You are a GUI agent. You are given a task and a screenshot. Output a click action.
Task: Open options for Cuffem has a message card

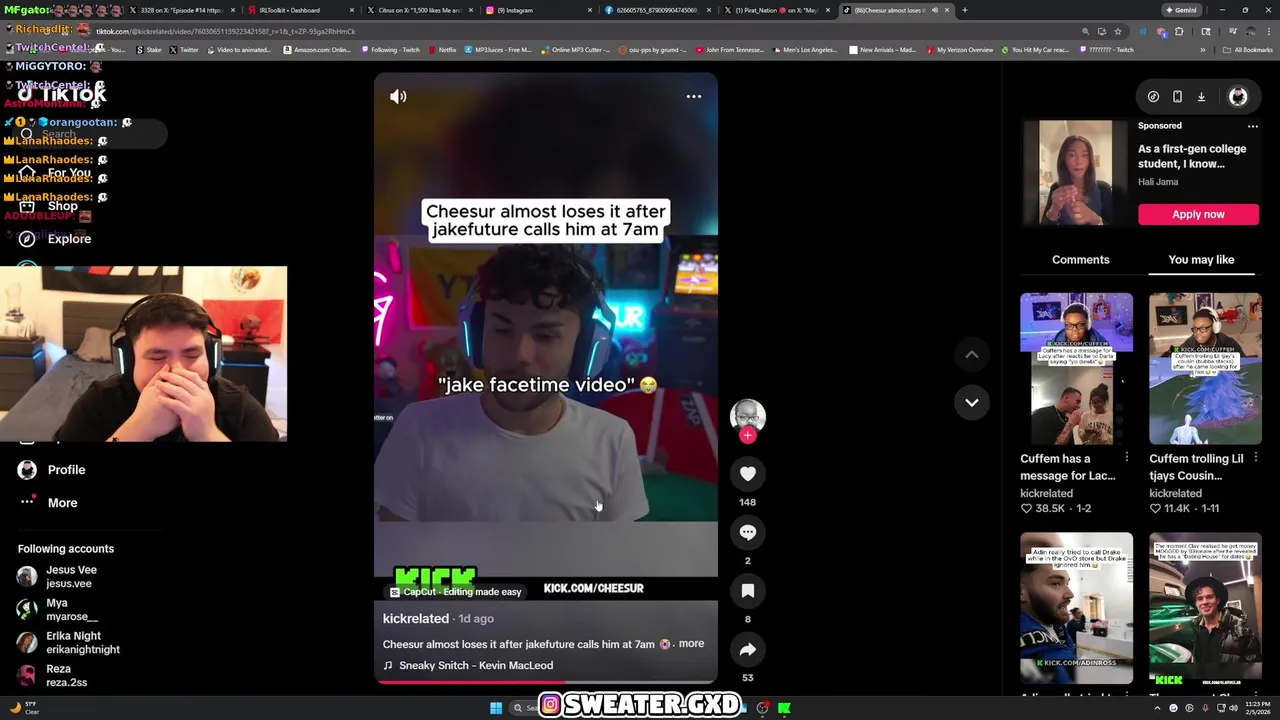tap(1126, 458)
